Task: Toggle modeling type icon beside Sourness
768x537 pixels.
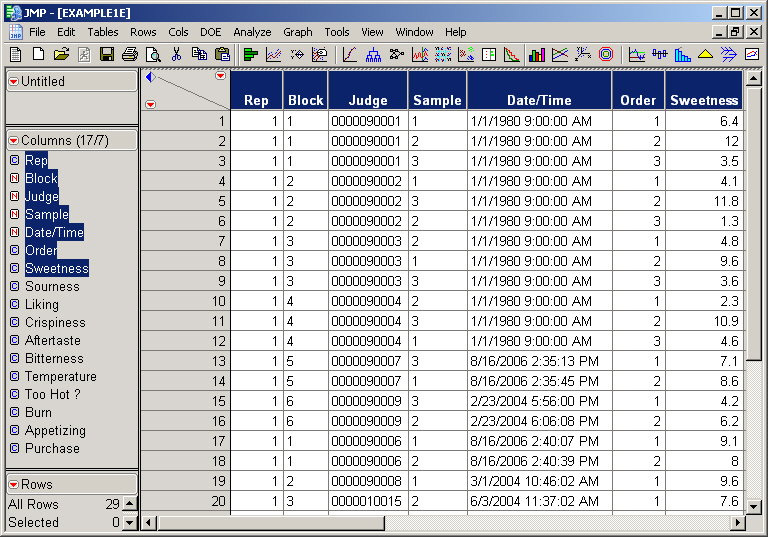Action: 15,287
